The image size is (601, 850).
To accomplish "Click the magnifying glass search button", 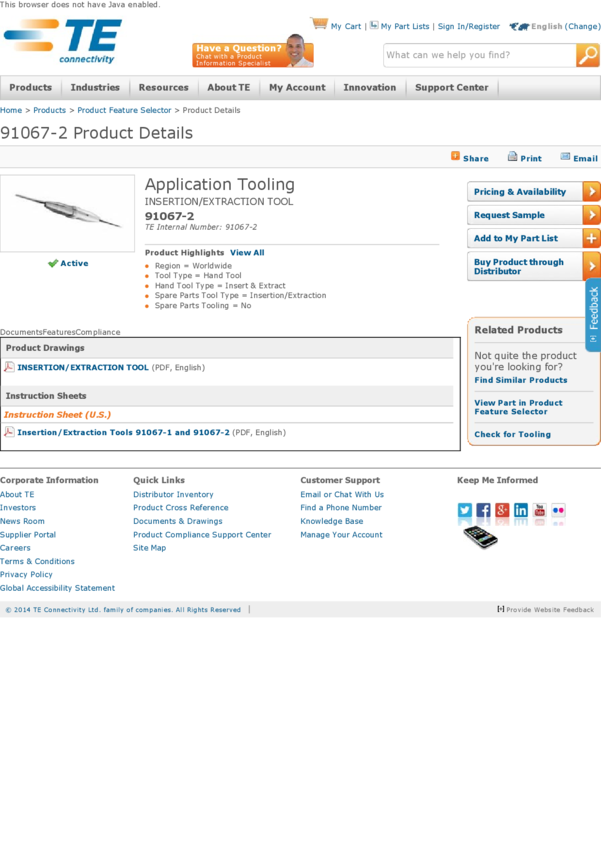I will (587, 55).
